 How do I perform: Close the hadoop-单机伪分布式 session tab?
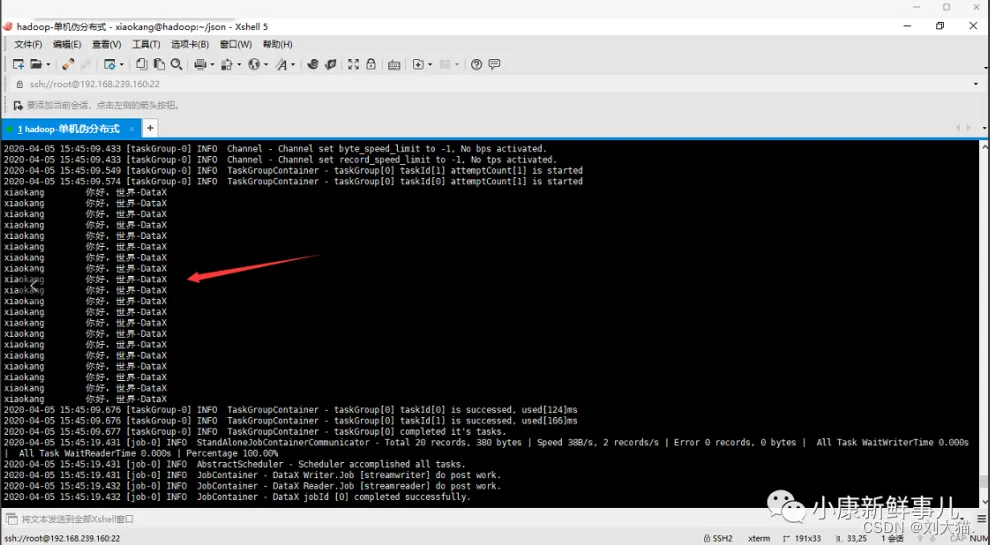tap(132, 129)
